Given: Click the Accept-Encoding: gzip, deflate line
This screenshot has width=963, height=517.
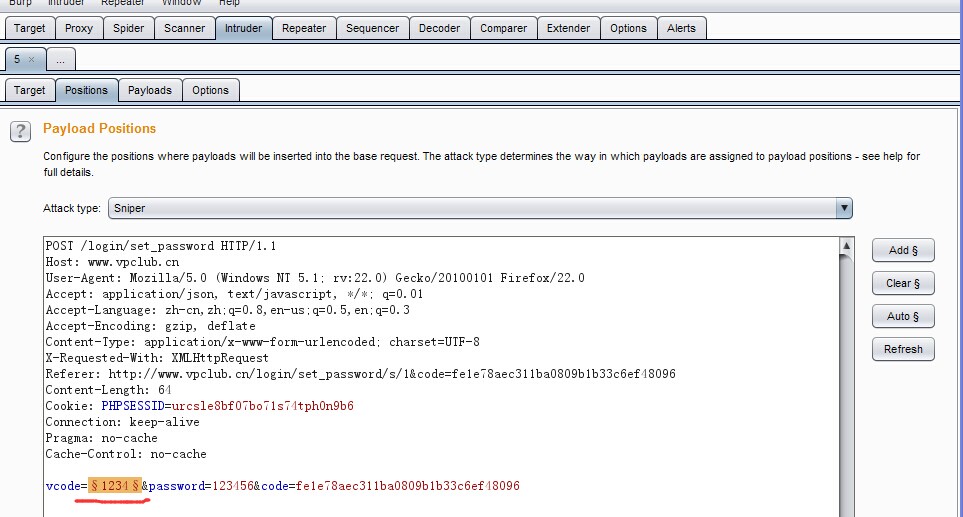Looking at the screenshot, I should tap(150, 326).
